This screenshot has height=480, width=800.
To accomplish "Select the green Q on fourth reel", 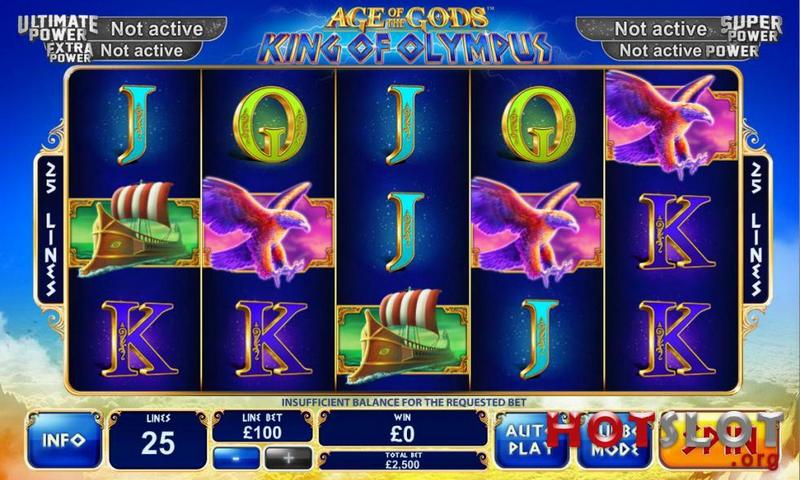I will coord(538,125).
